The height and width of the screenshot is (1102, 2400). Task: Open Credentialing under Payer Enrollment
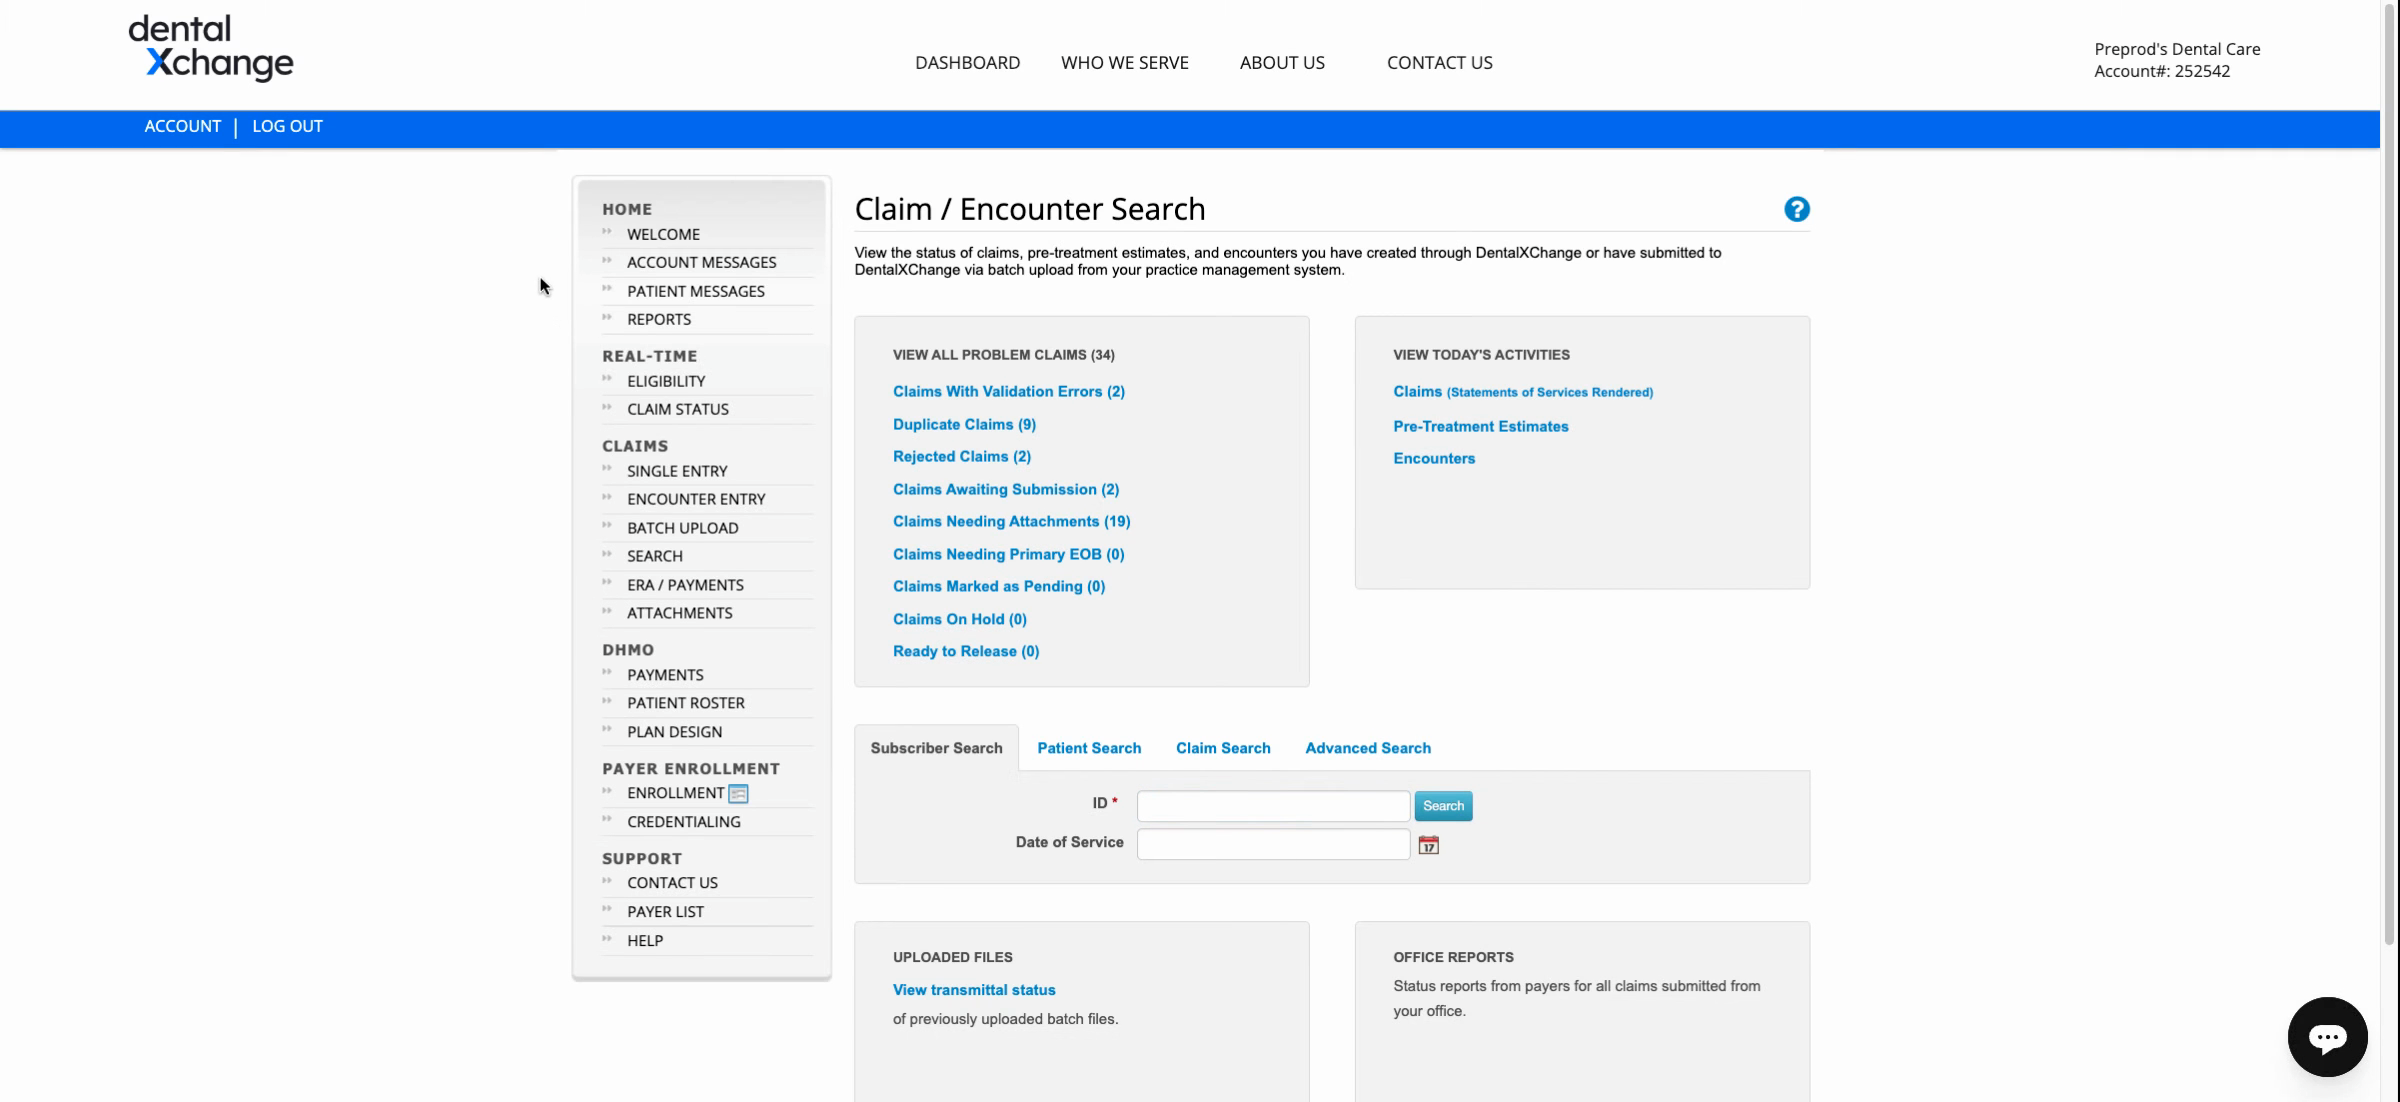tap(683, 822)
